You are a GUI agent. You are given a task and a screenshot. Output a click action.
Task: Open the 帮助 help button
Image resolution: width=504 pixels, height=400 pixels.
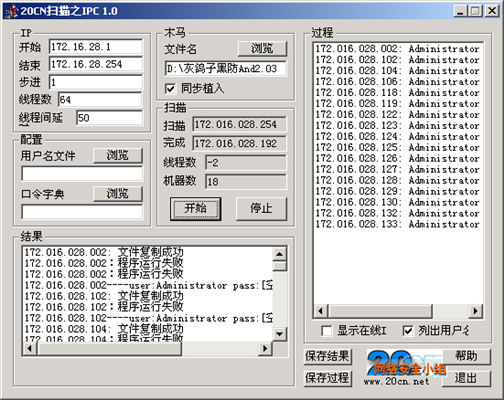(466, 356)
